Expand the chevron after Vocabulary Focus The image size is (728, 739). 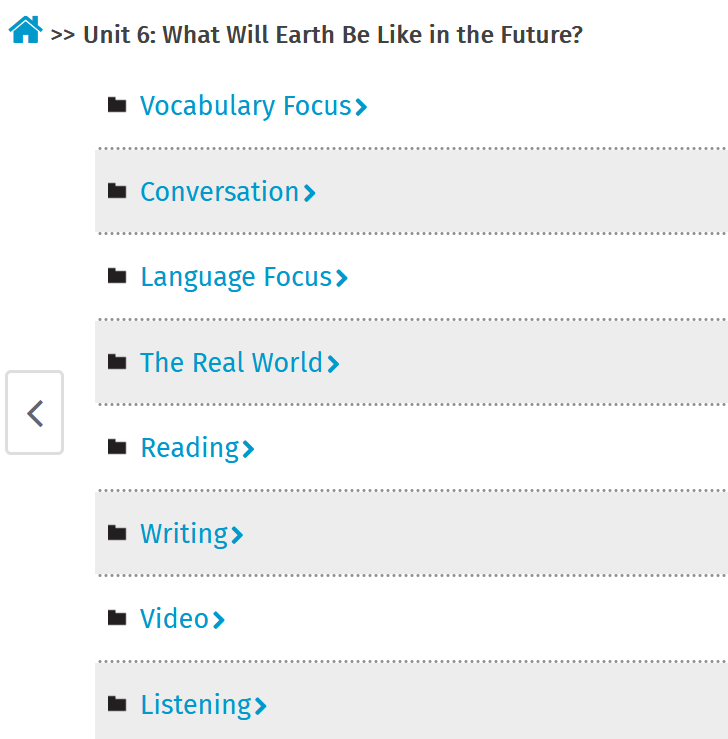361,107
